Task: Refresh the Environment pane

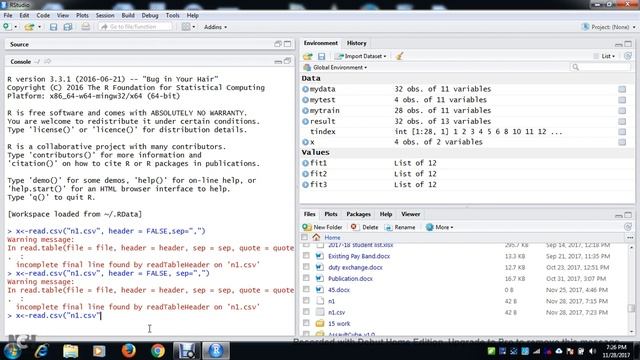Action: point(628,56)
